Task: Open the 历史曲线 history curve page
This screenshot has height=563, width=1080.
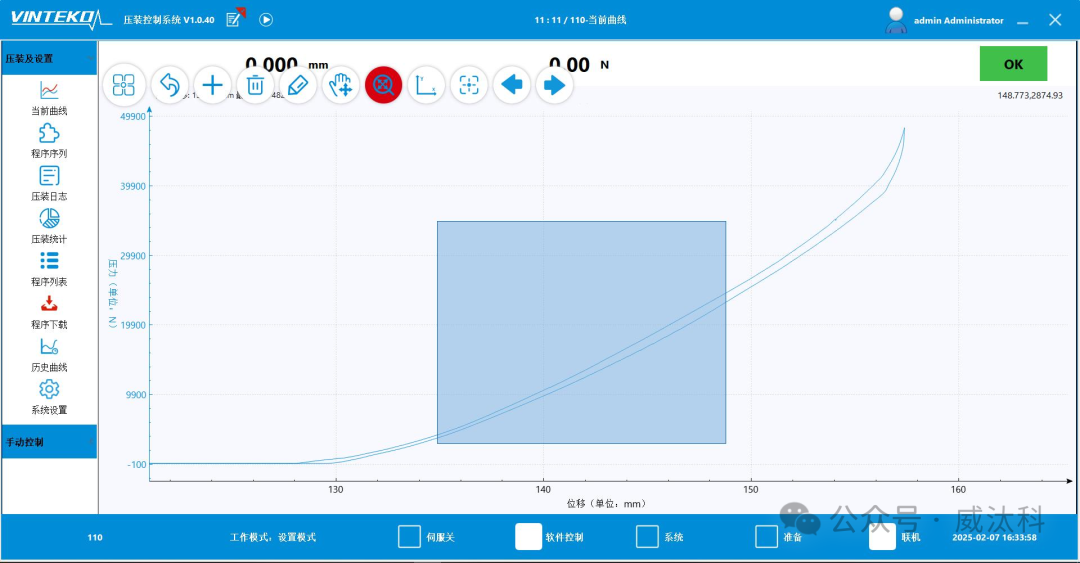Action: click(x=49, y=354)
